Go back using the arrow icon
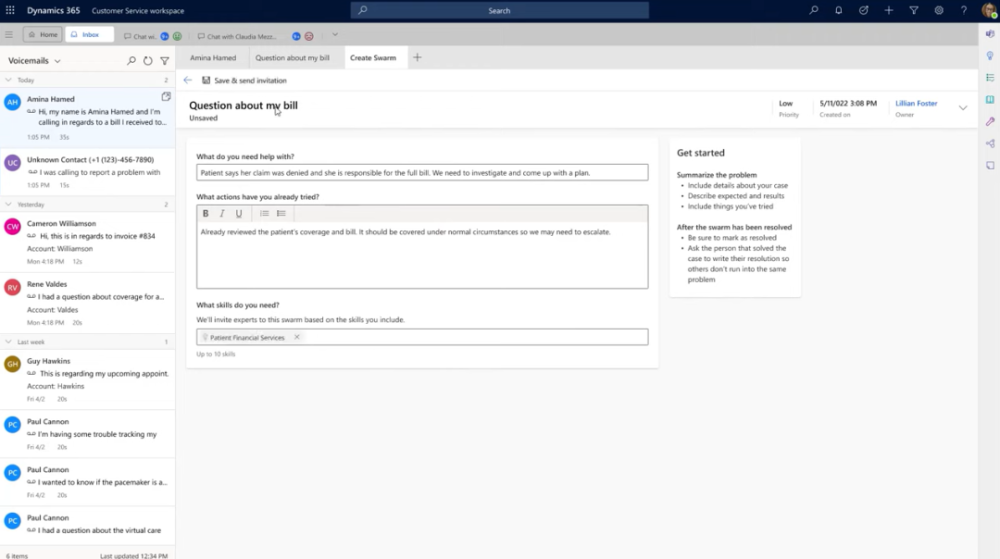This screenshot has height=559, width=1000. (x=188, y=80)
